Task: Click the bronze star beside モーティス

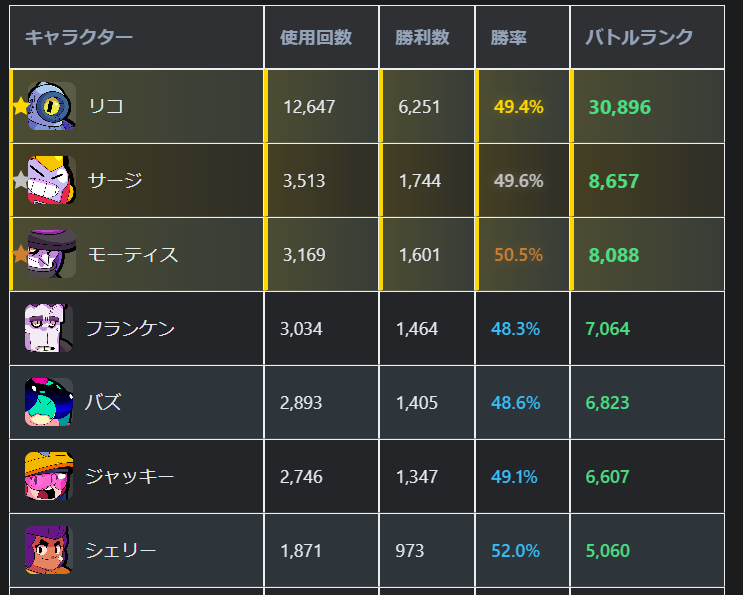Action: [20, 254]
